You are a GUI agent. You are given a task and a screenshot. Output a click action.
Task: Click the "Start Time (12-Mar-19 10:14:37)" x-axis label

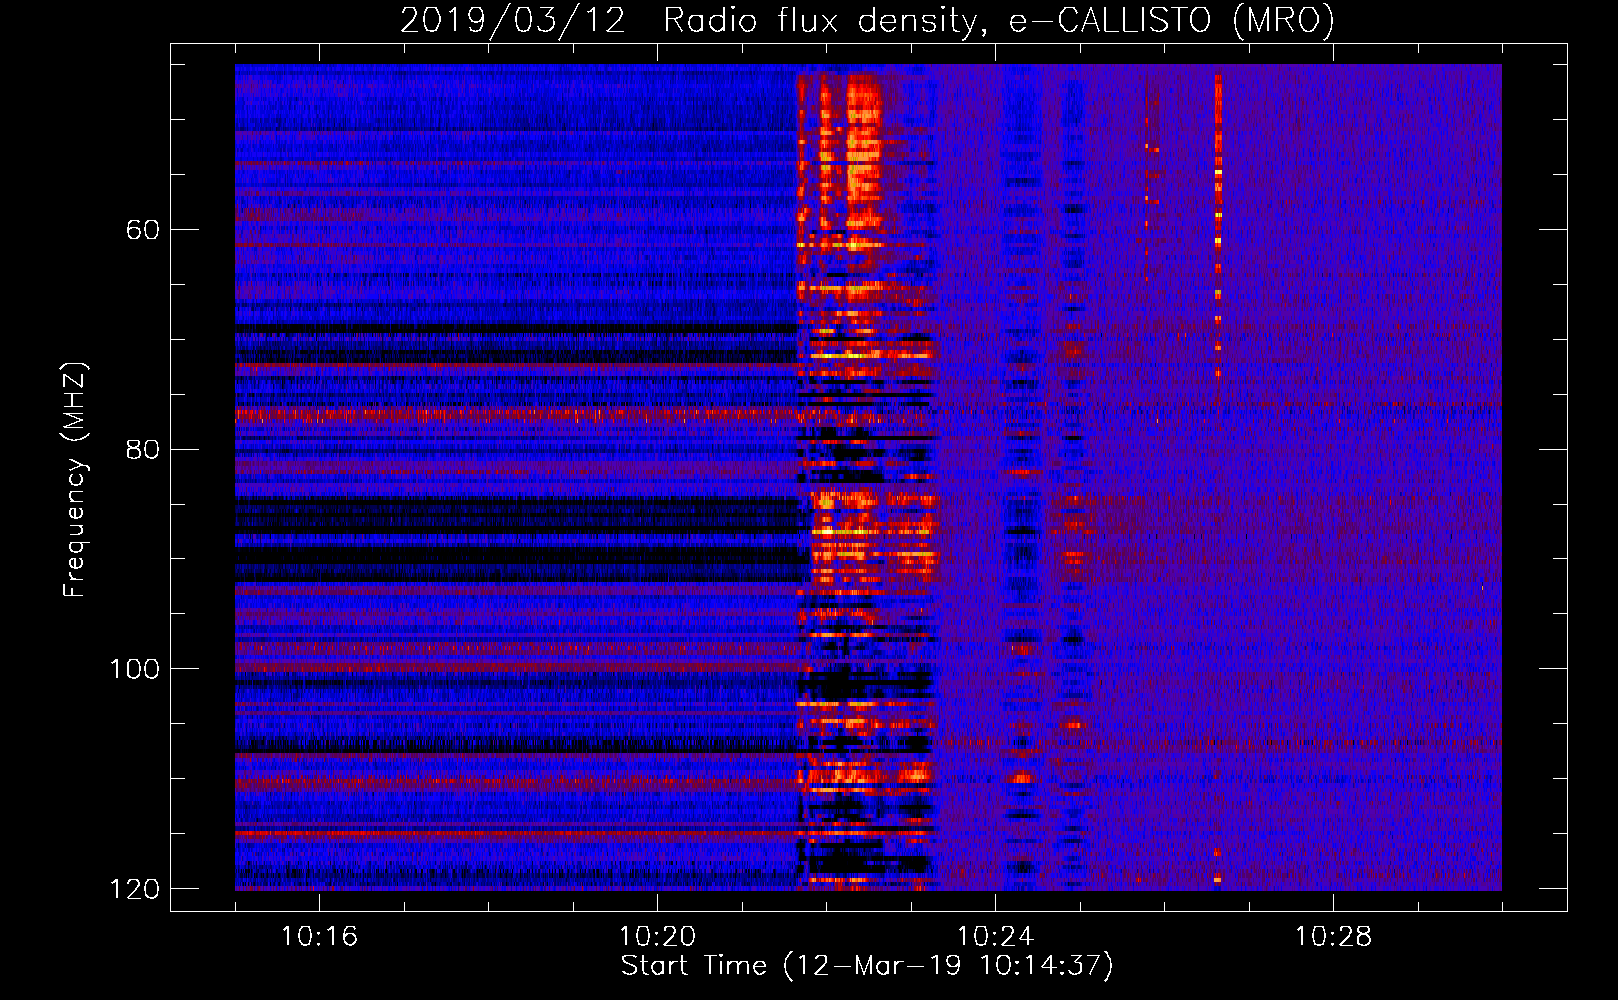point(867,966)
